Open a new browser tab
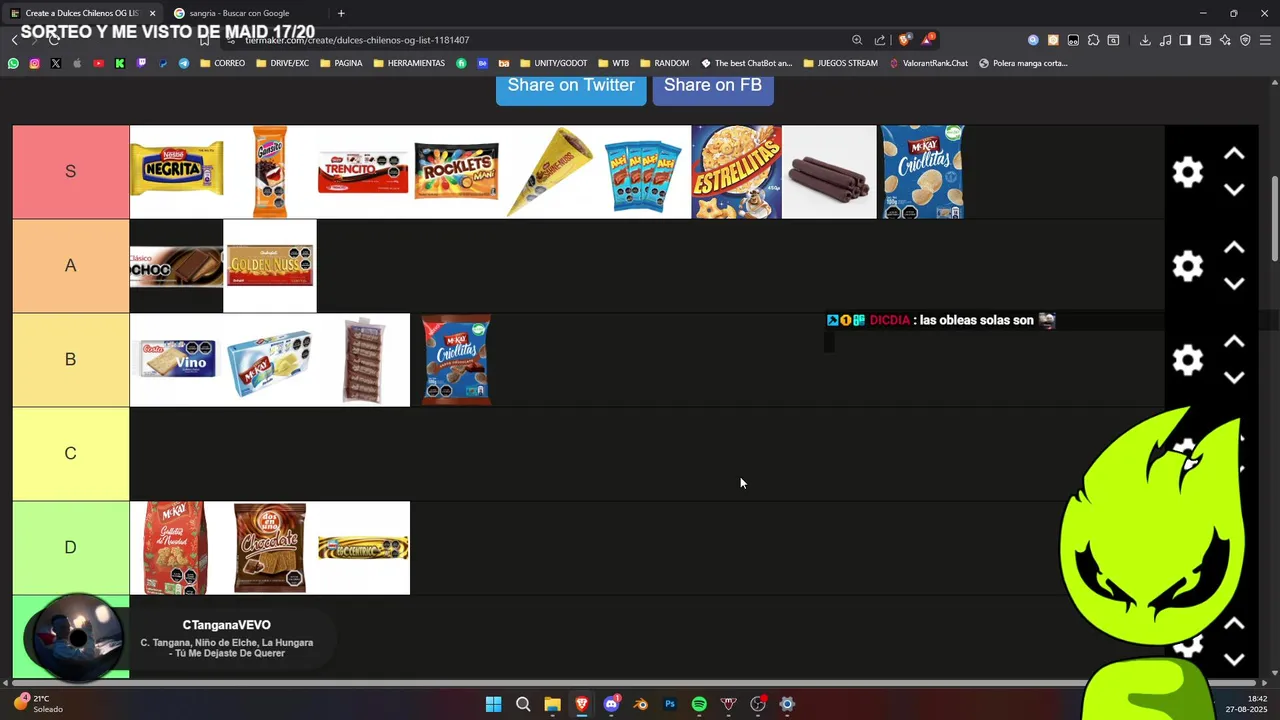Viewport: 1280px width, 720px height. point(341,13)
